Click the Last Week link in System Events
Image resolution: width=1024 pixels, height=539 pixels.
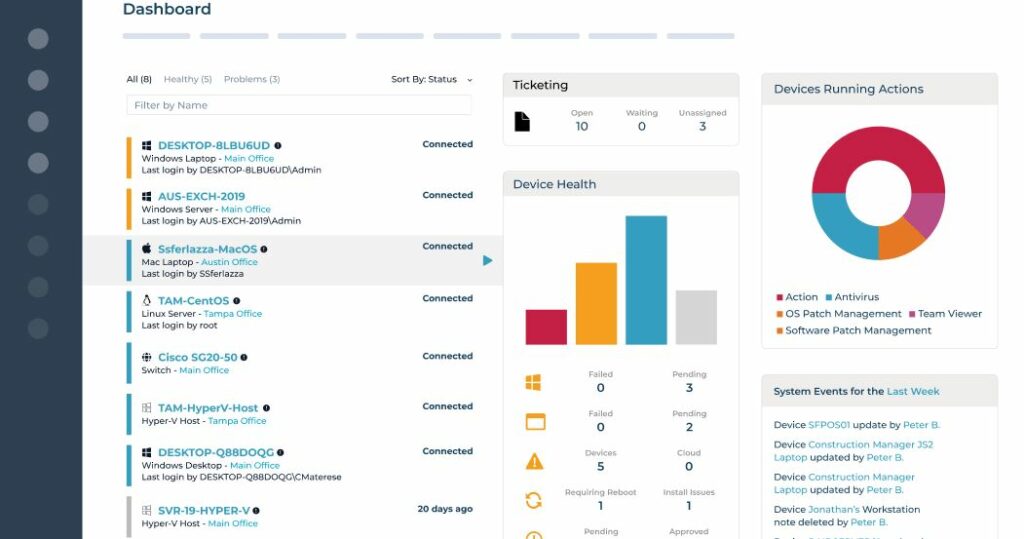pyautogui.click(x=913, y=391)
